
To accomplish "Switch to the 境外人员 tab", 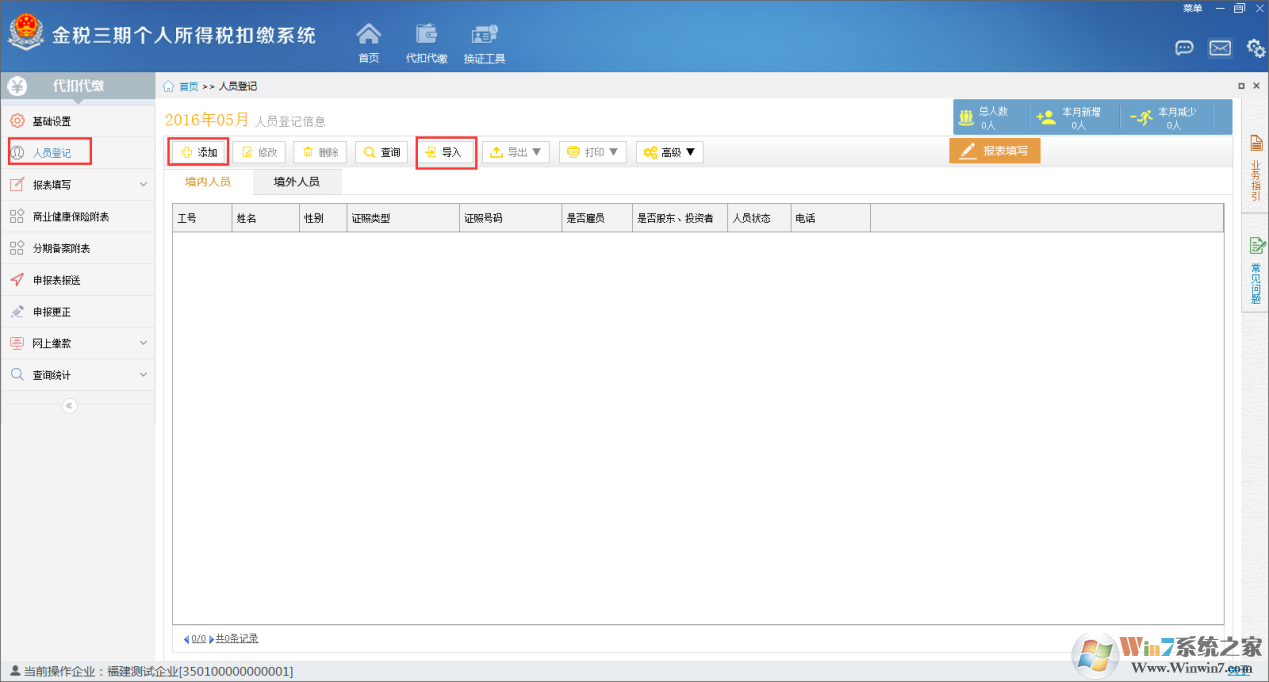I will pos(297,182).
